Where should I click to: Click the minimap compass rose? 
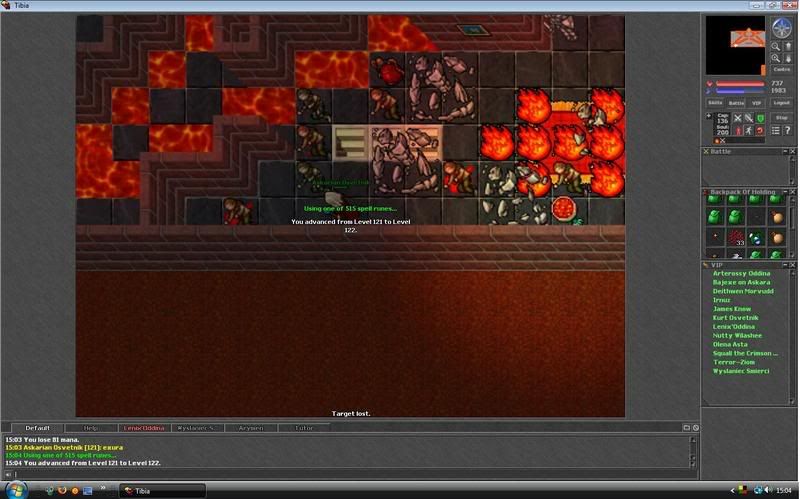(x=782, y=28)
